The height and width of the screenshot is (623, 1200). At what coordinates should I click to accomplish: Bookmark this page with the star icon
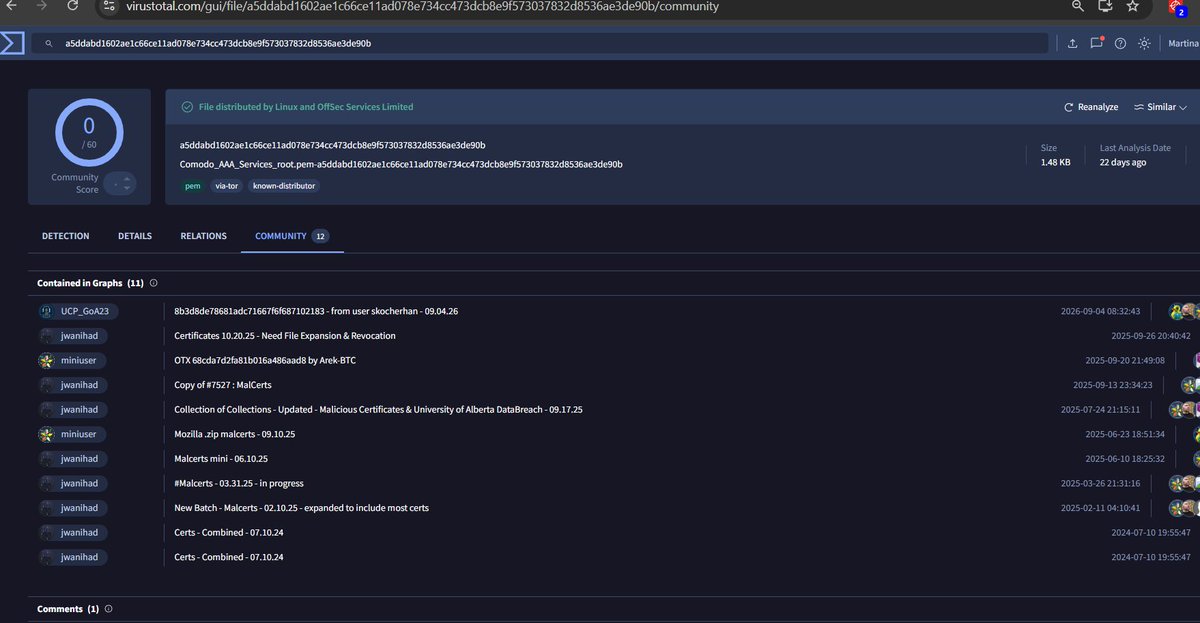click(1132, 6)
